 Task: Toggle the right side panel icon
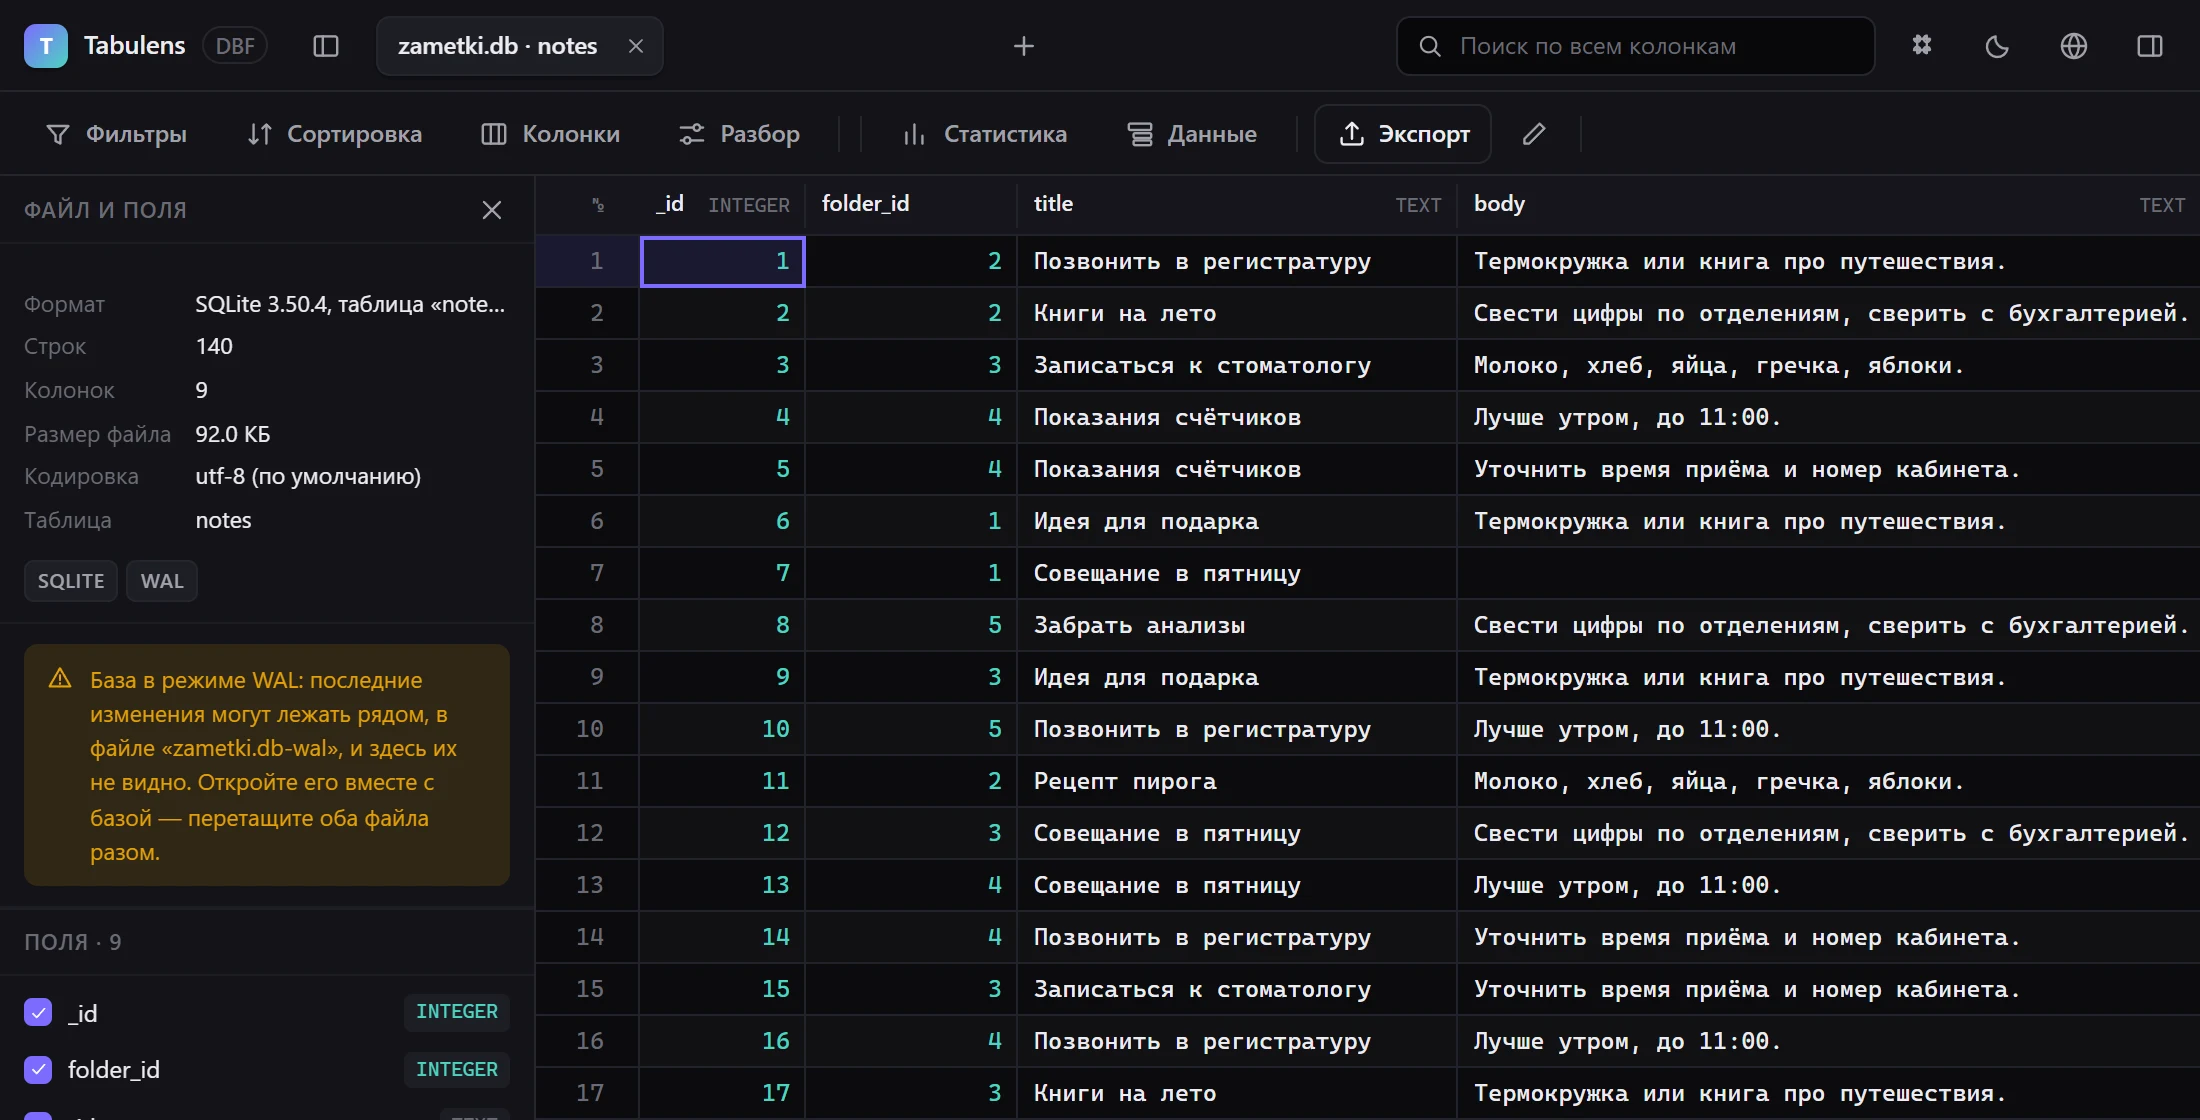(2150, 46)
